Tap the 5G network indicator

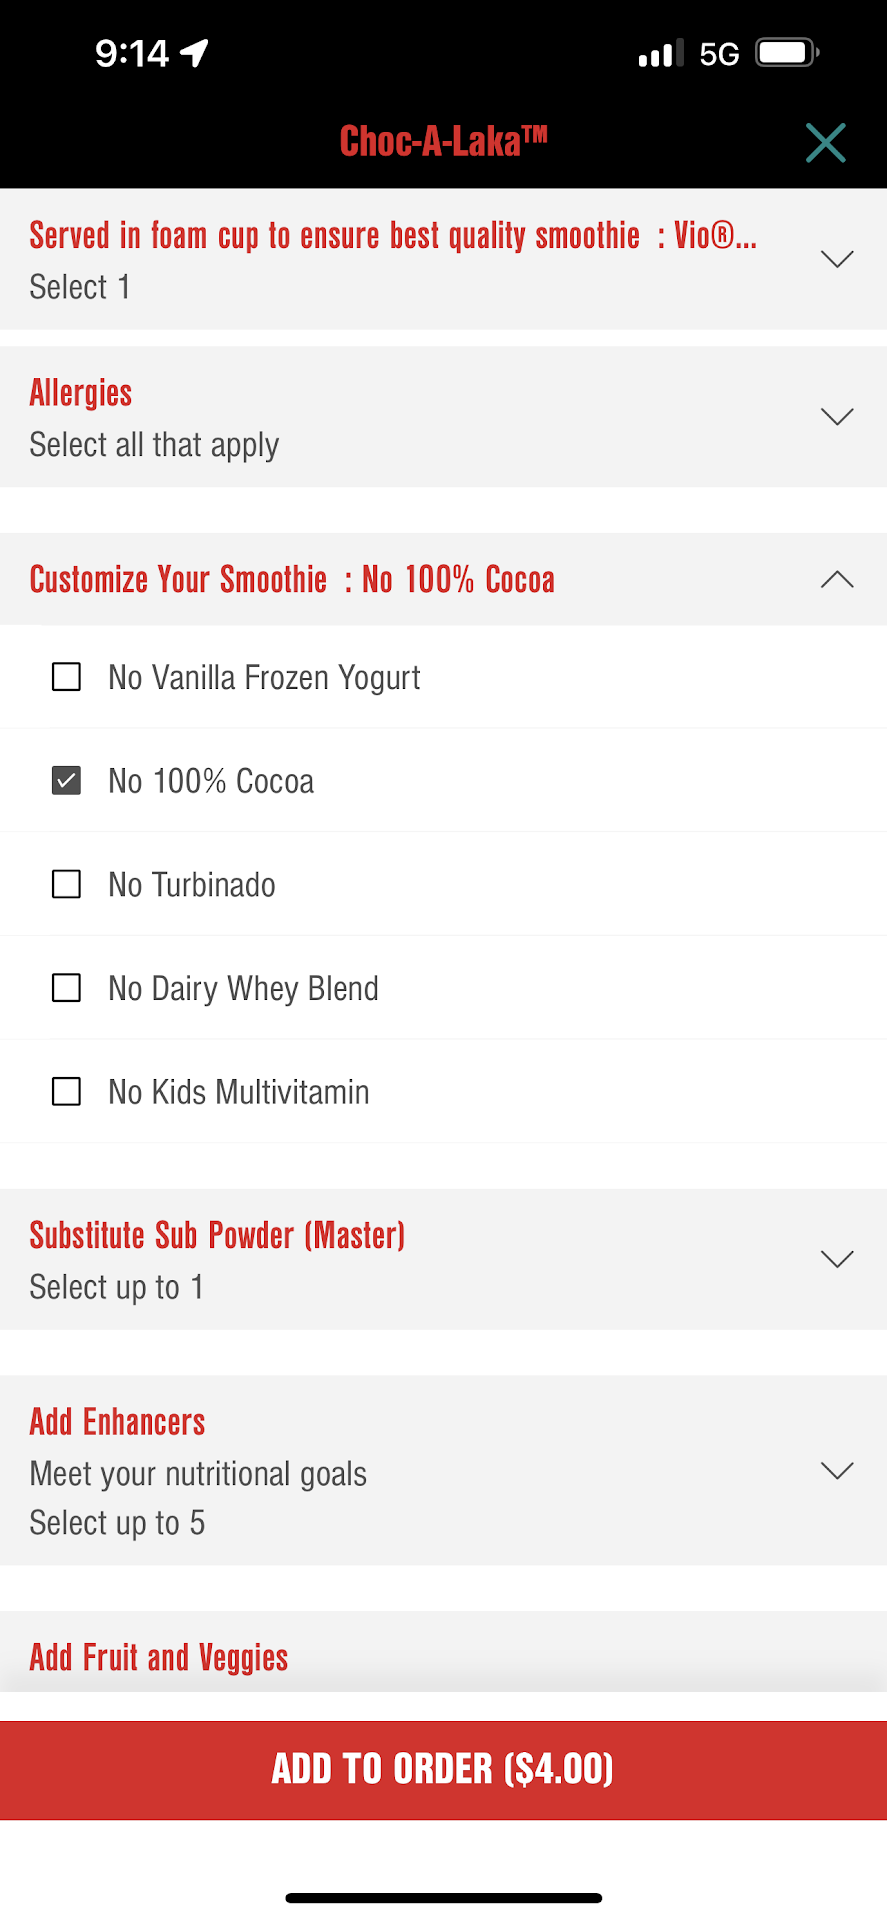coord(719,54)
